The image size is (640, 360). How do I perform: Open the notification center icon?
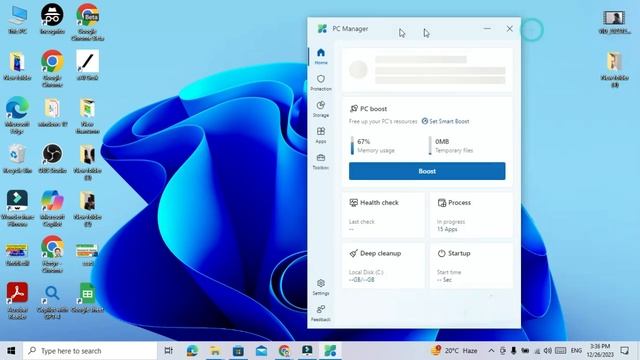tap(624, 351)
